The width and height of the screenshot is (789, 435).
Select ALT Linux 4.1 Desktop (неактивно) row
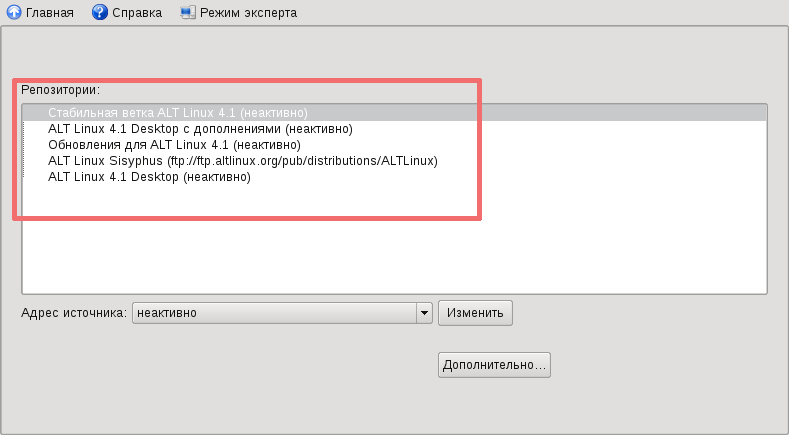(x=394, y=177)
